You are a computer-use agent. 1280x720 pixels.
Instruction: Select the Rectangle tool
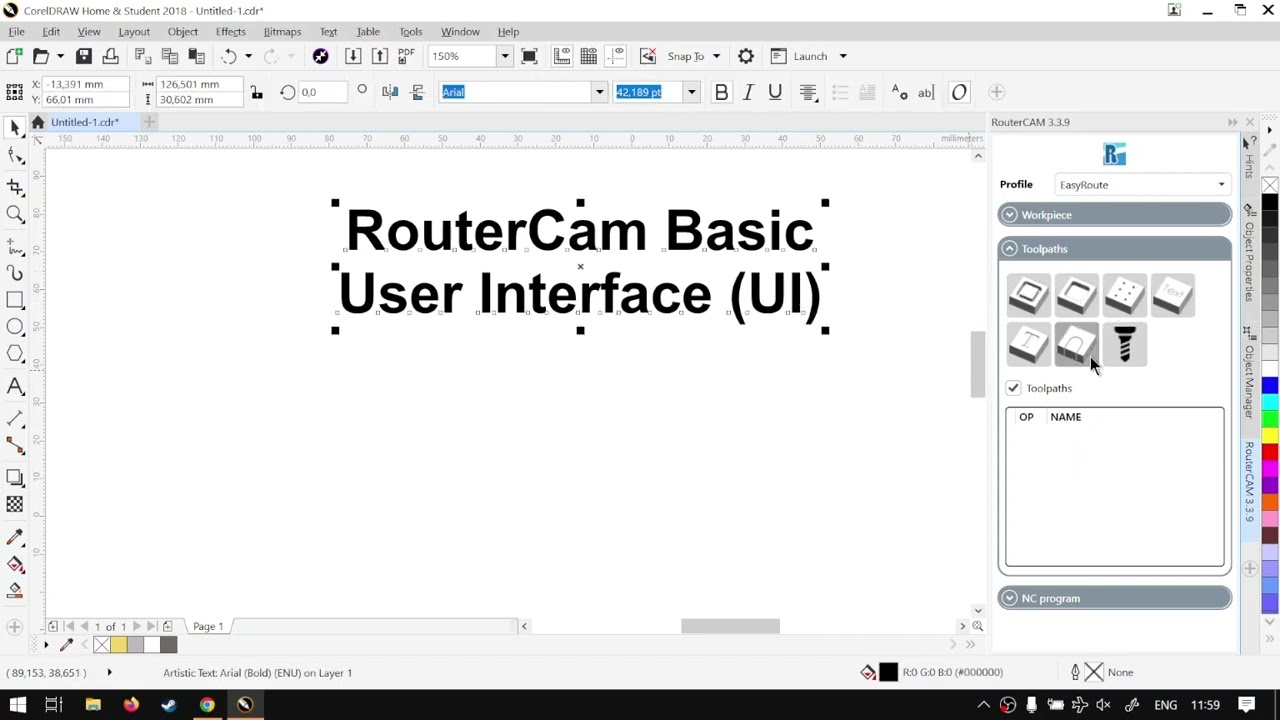point(15,300)
